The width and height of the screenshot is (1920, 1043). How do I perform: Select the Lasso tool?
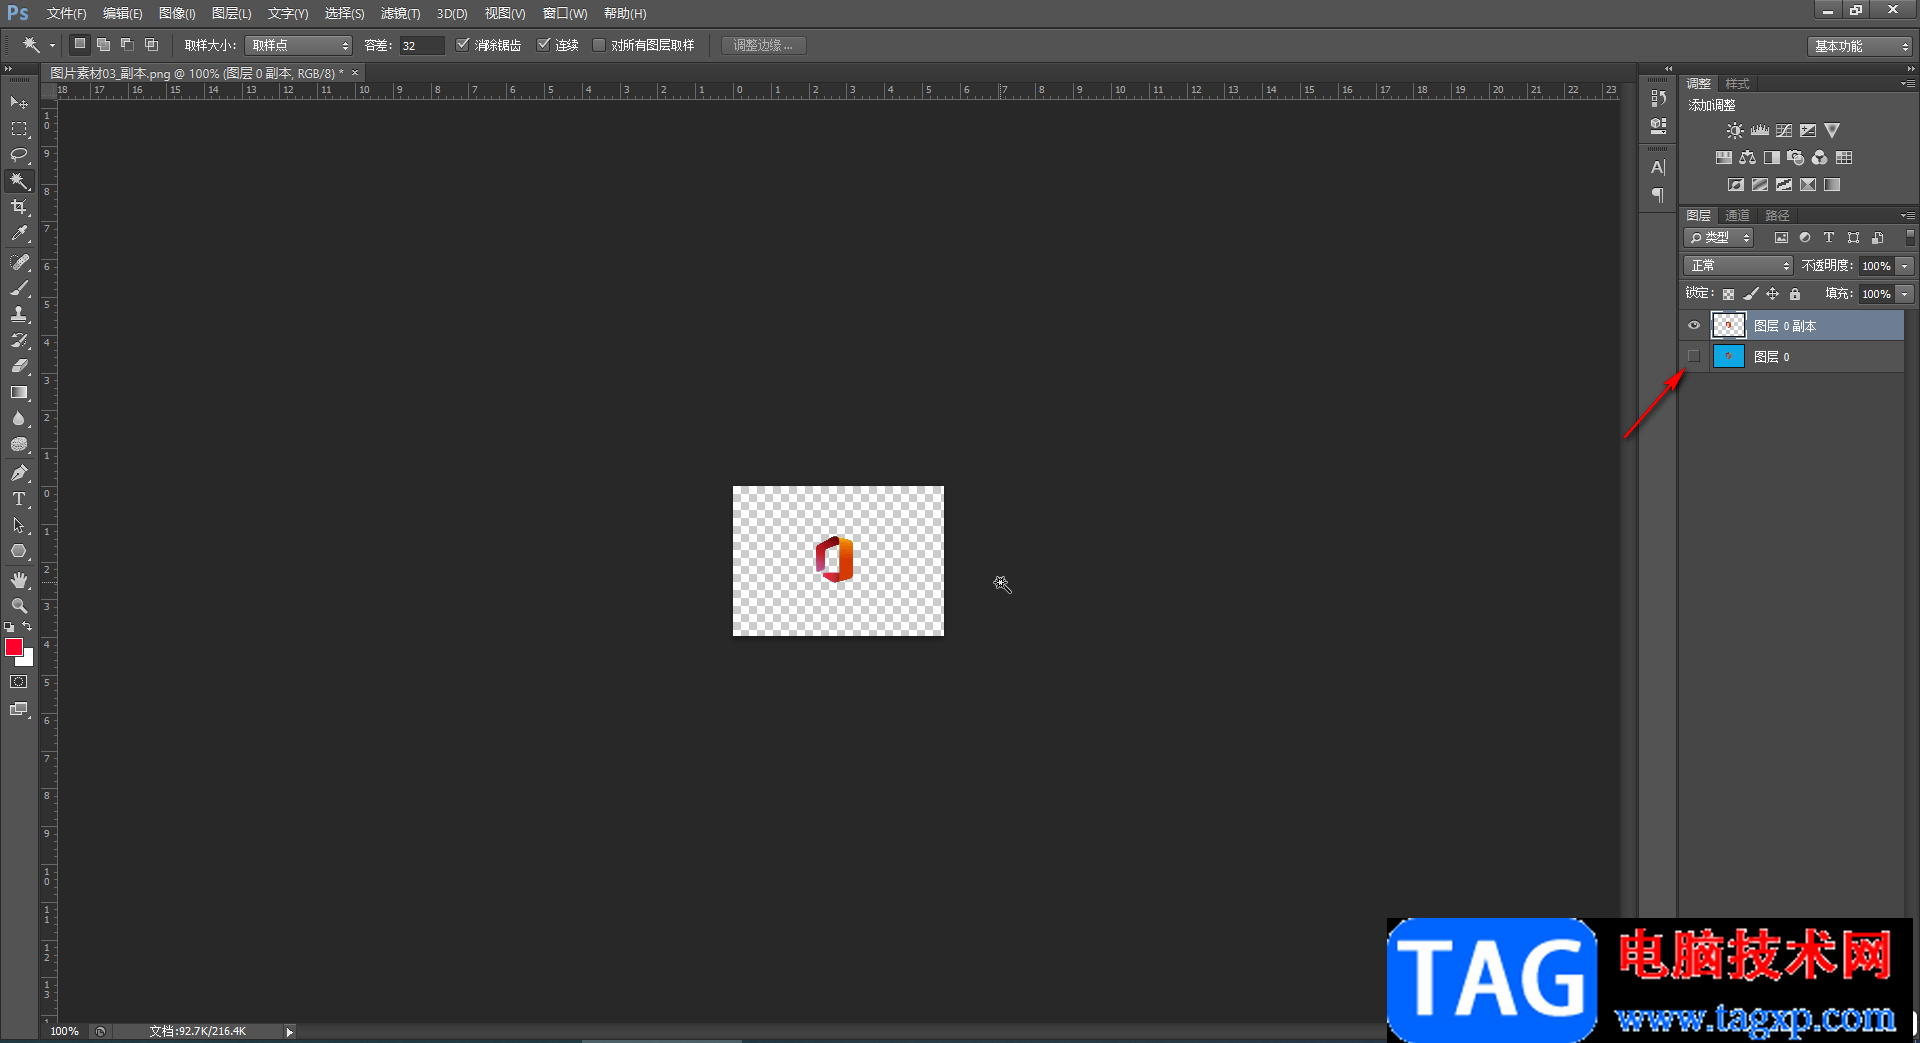19,155
